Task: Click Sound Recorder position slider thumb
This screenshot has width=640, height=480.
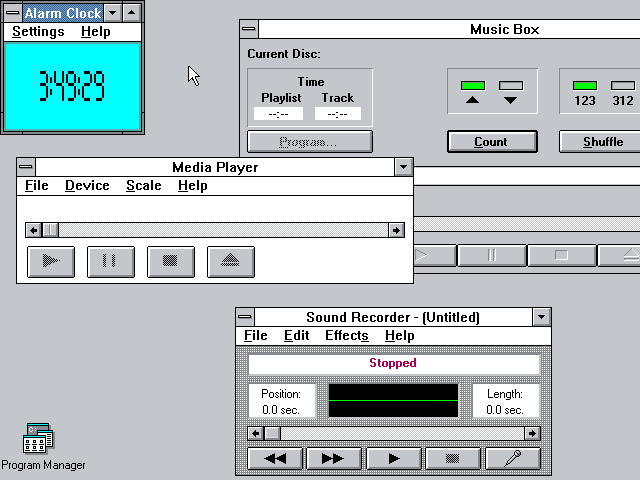Action: coord(273,433)
